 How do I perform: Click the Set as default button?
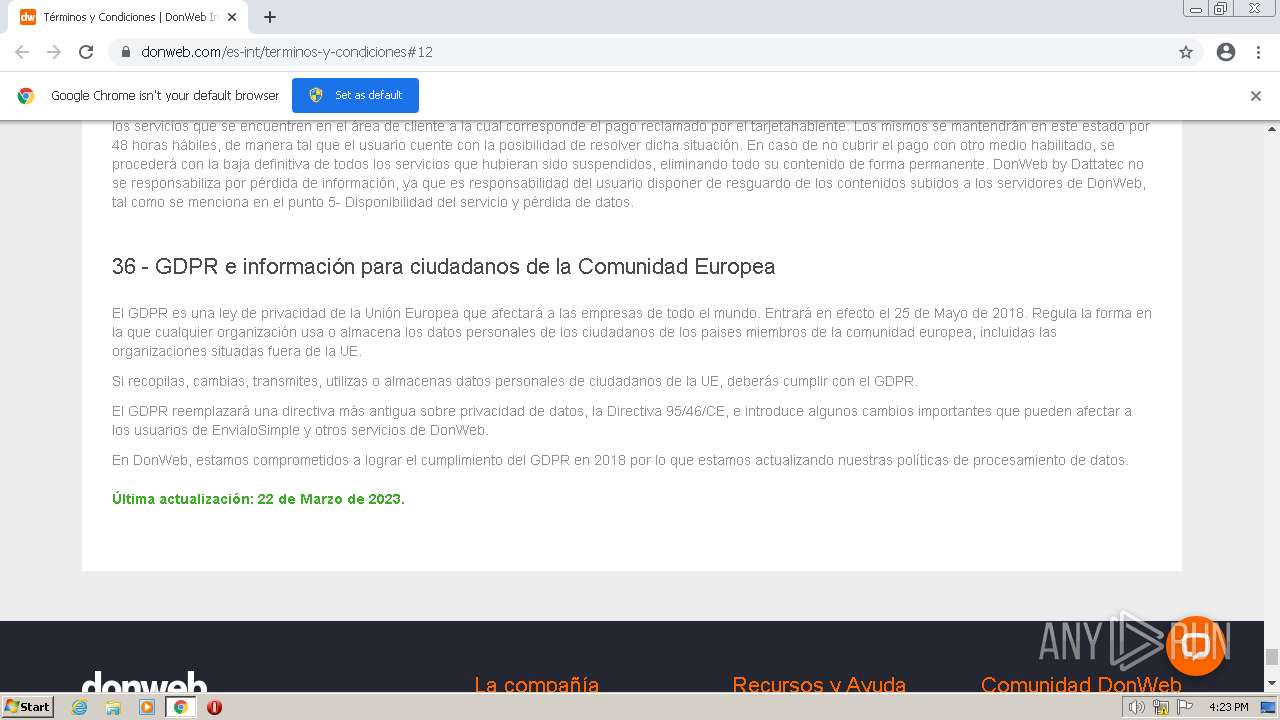[x=355, y=95]
